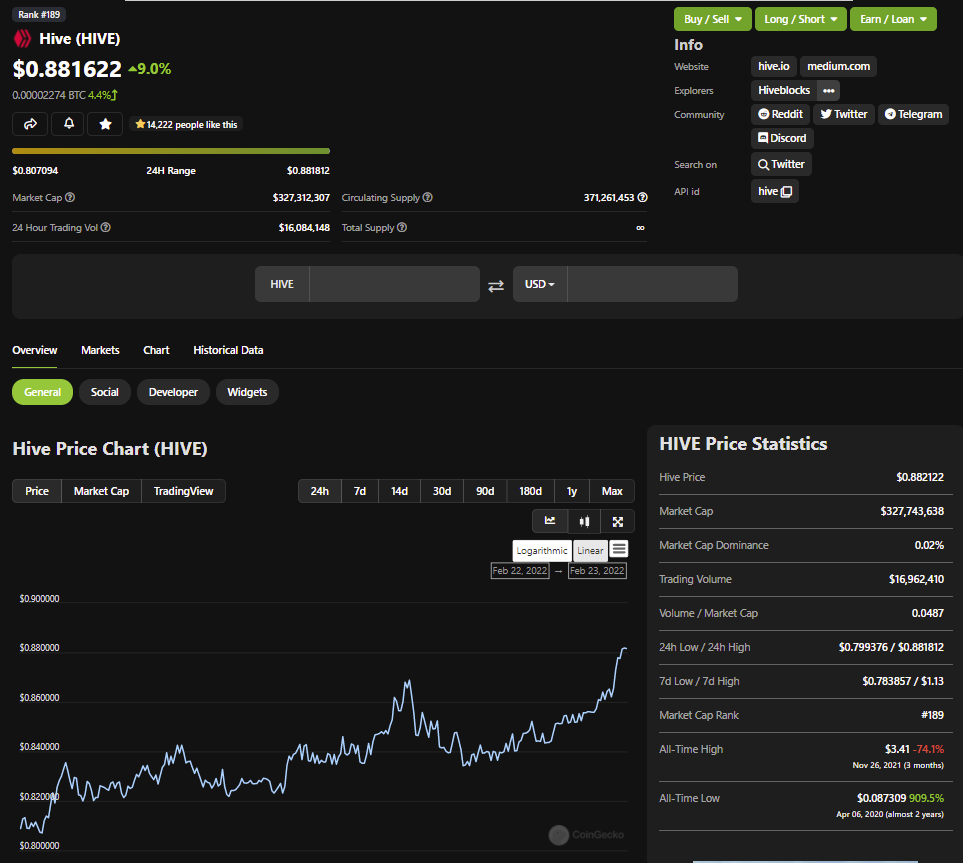Open Long / Short dropdown
Viewport: 963px width, 863px height.
(801, 19)
